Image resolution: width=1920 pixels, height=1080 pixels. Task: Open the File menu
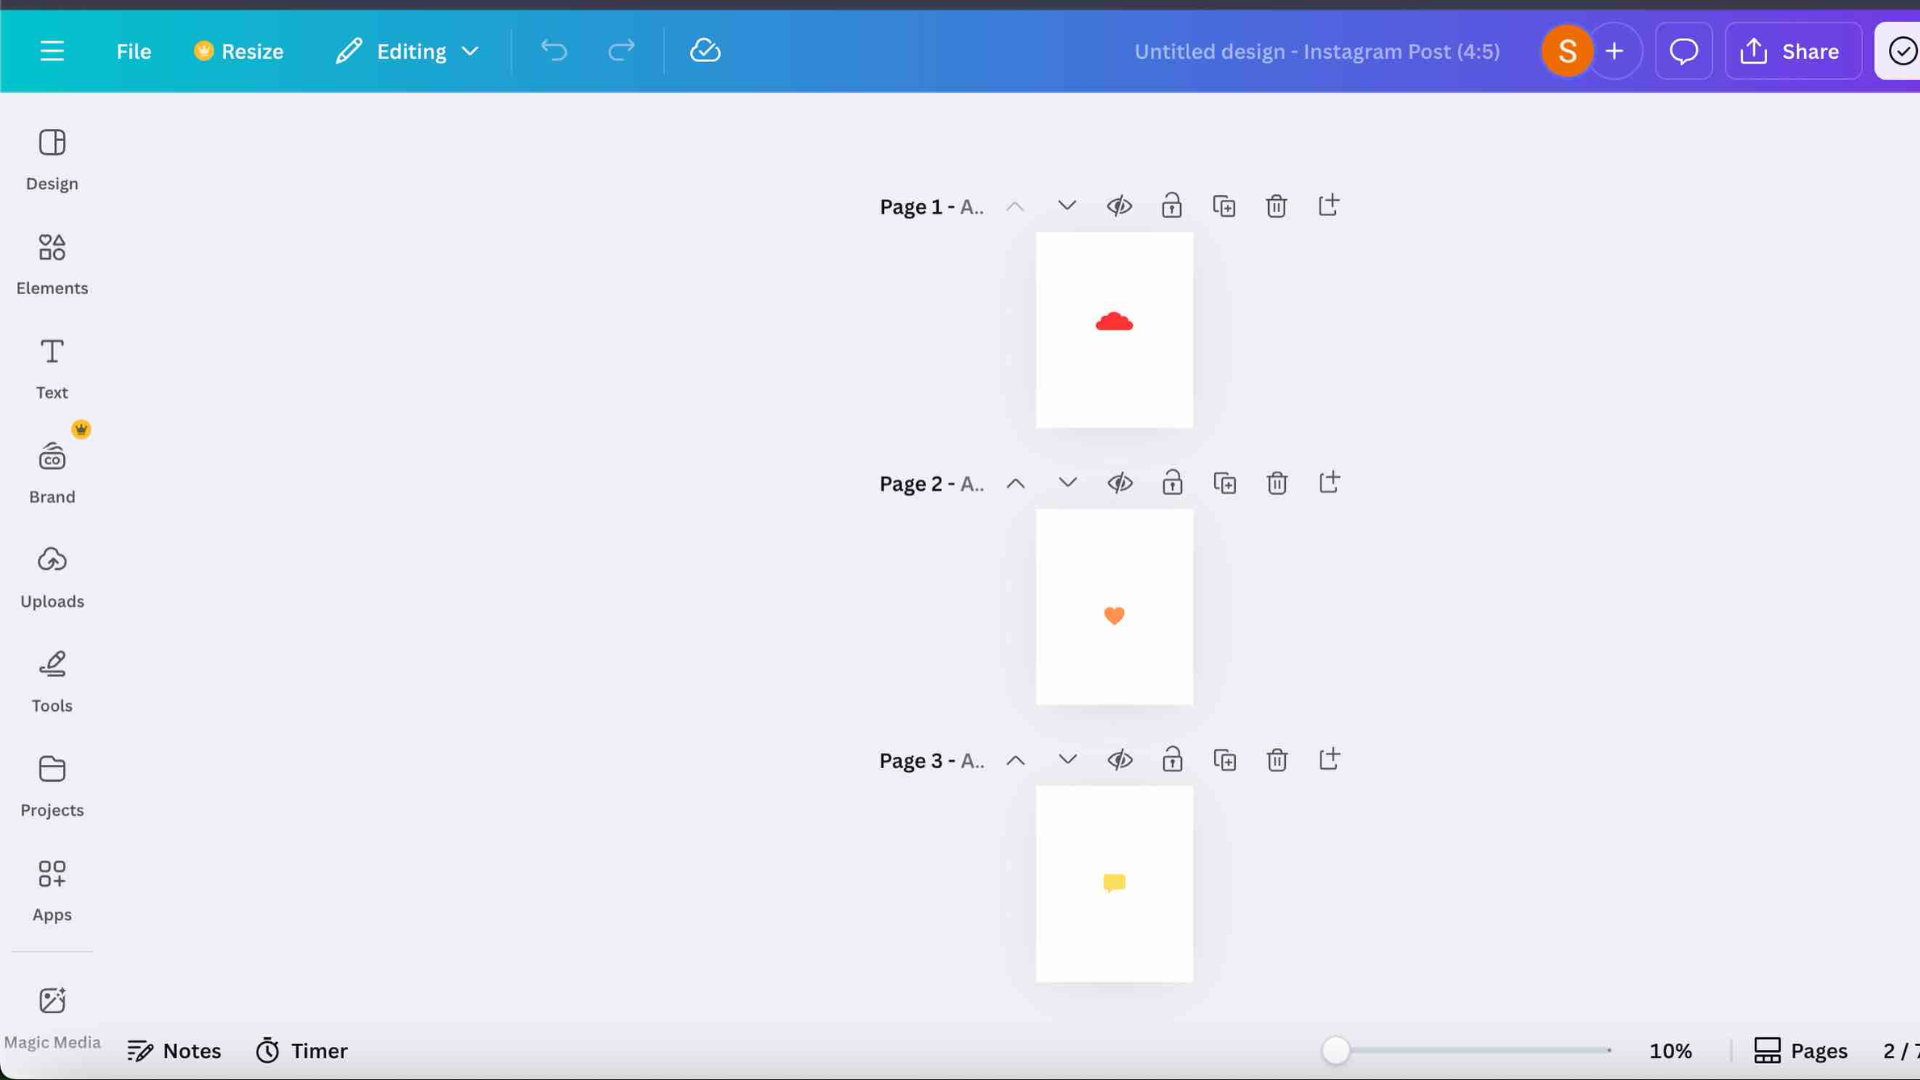[133, 51]
